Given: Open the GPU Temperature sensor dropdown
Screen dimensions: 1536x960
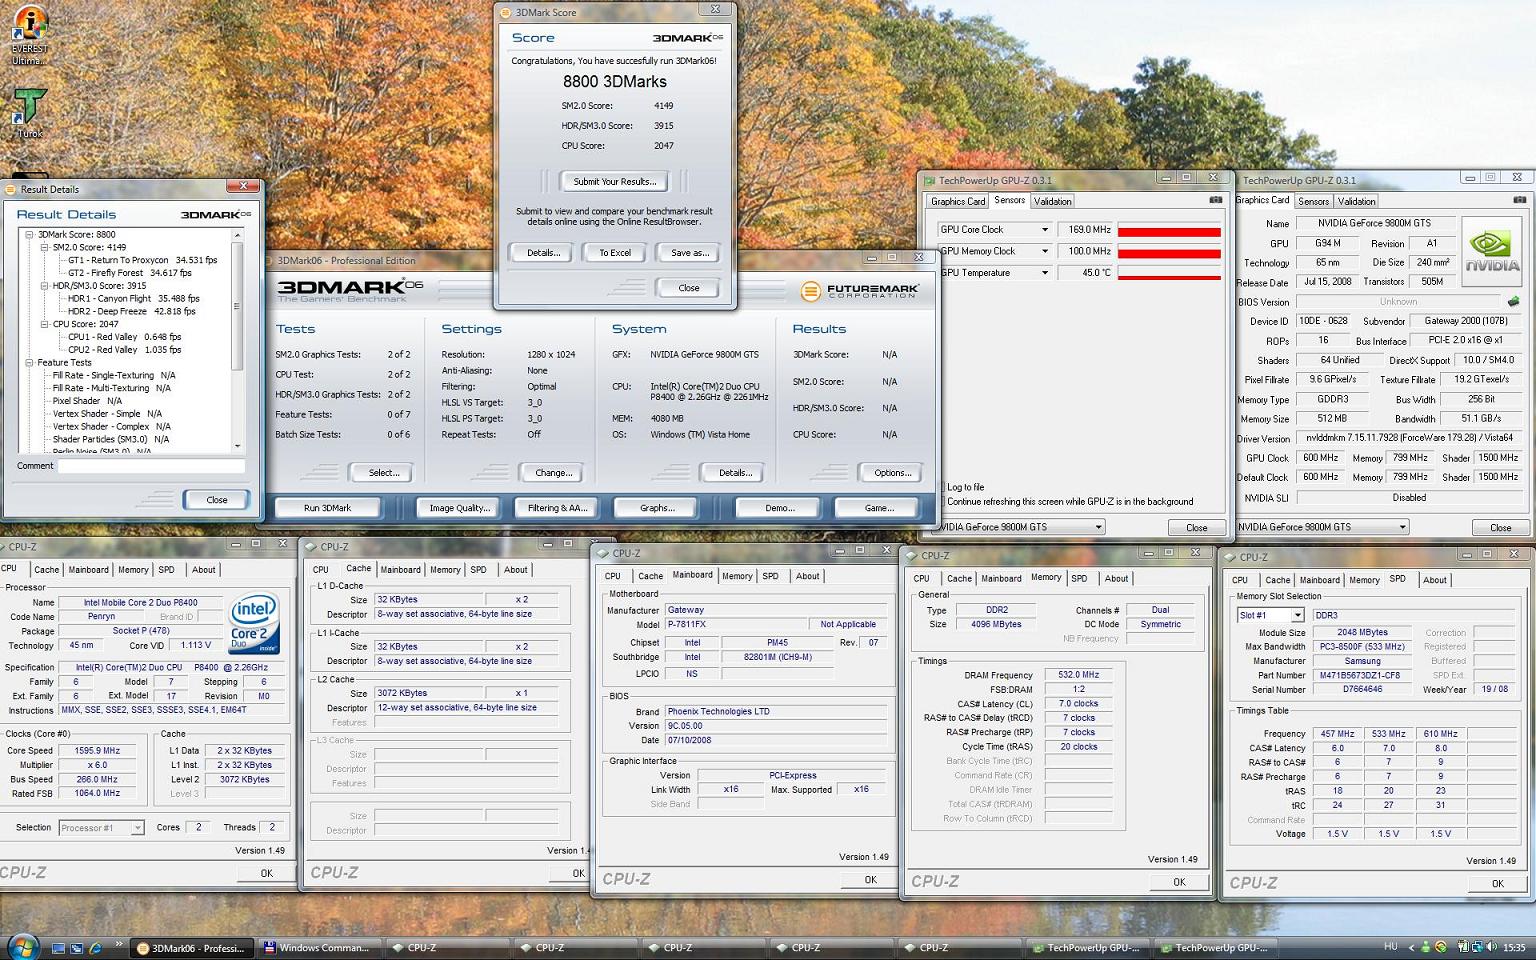Looking at the screenshot, I should tap(1045, 273).
